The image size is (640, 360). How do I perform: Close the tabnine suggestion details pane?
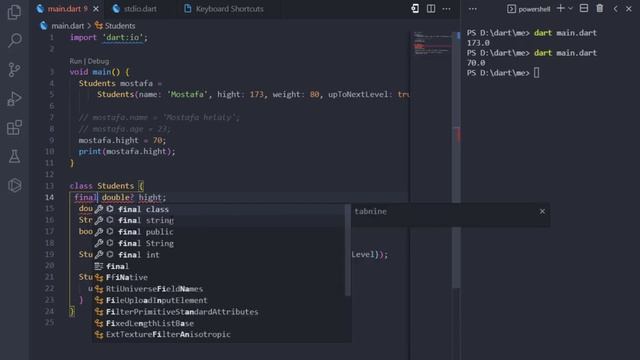542,211
